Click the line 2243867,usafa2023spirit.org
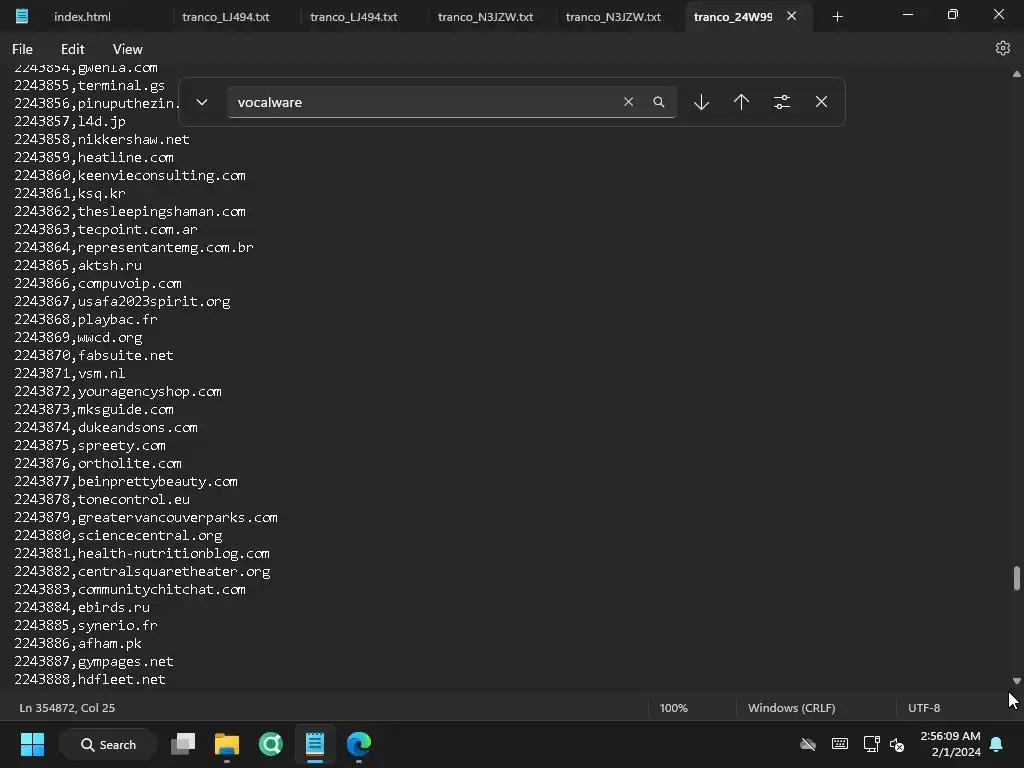The image size is (1024, 768). point(122,301)
